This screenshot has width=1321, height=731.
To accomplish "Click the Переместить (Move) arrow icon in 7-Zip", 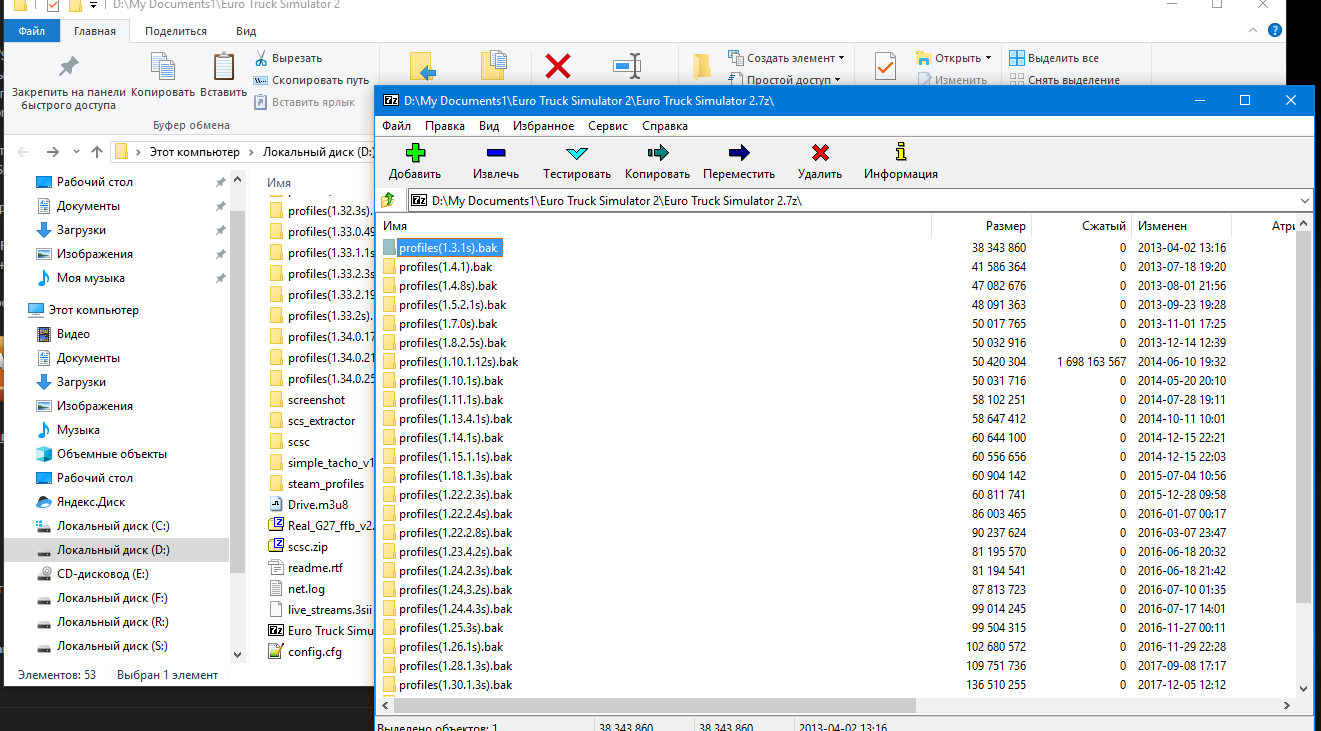I will click(x=739, y=153).
